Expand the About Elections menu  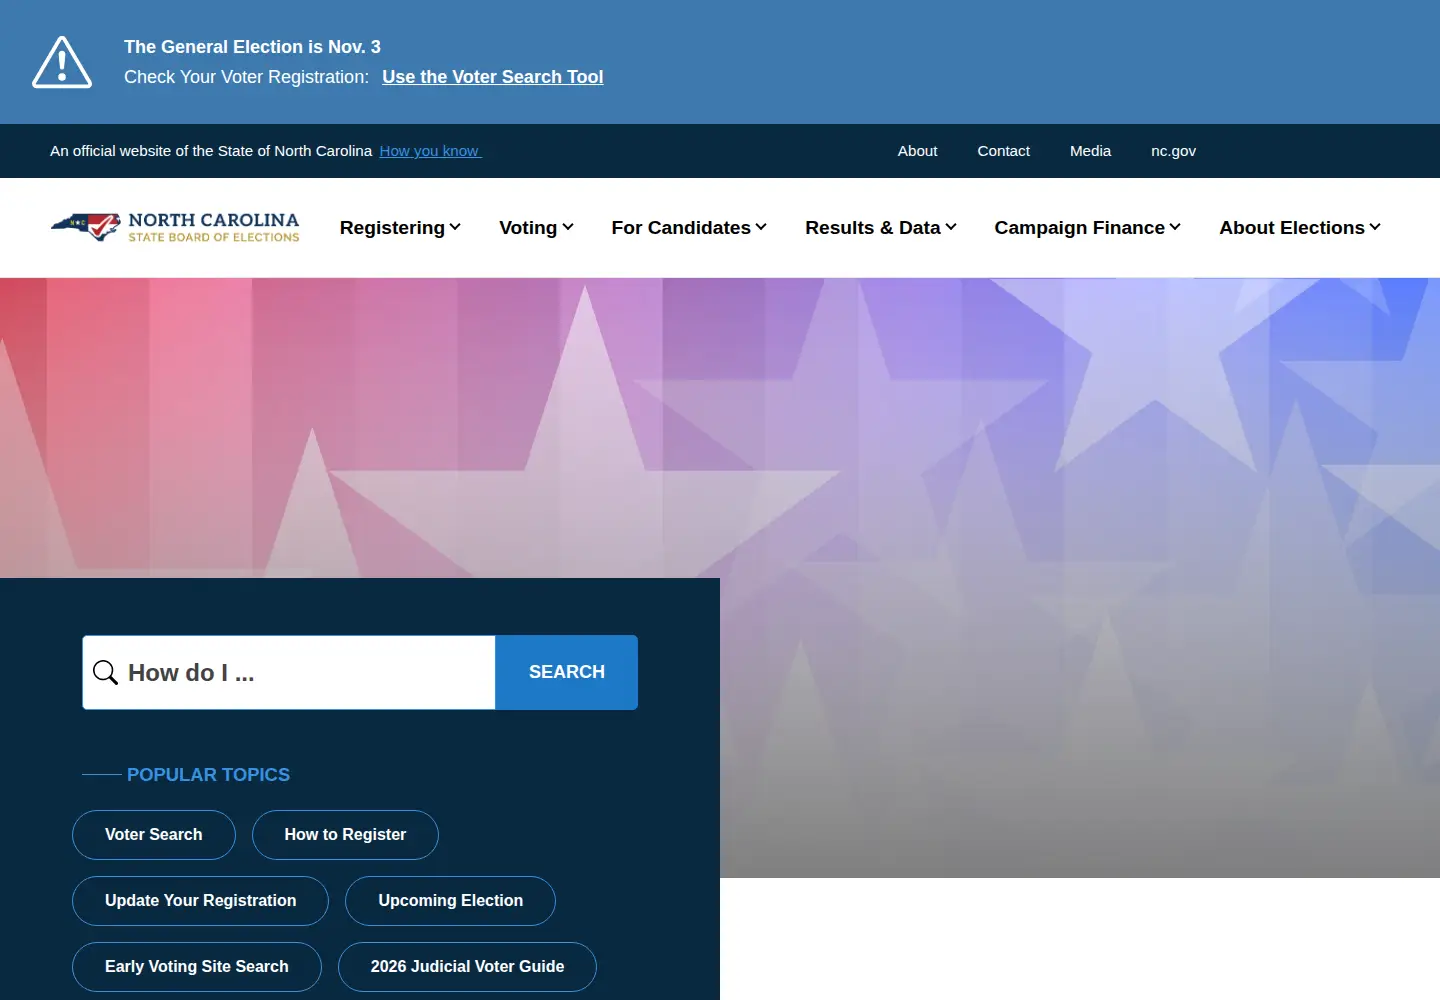point(1300,228)
